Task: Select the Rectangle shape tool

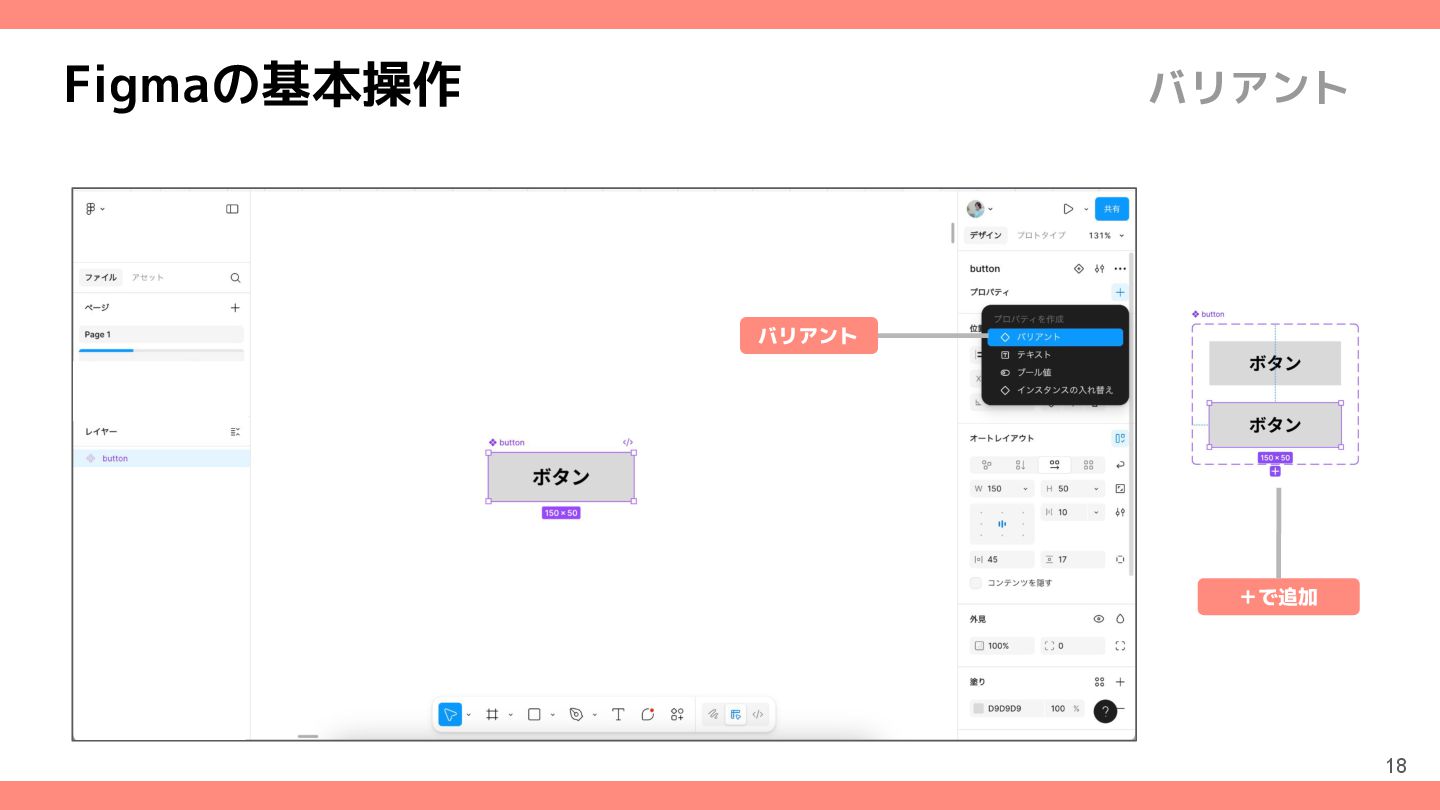Action: coord(534,714)
